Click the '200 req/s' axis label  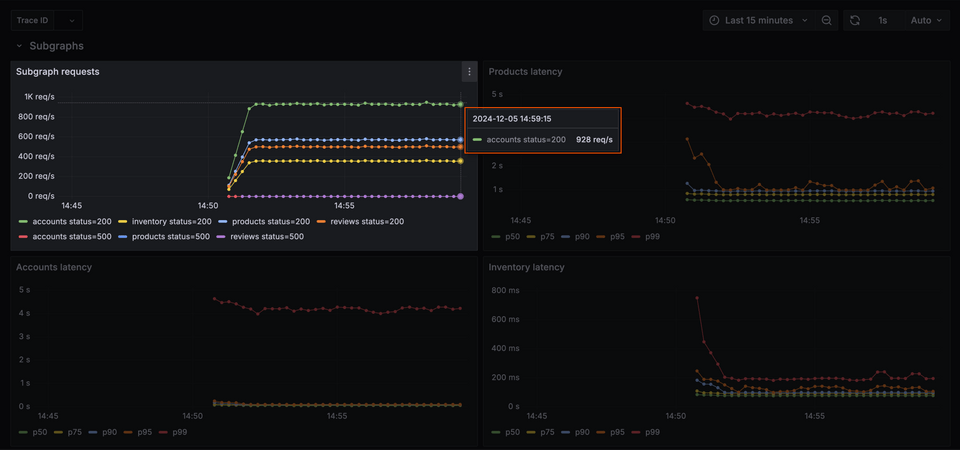(37, 176)
